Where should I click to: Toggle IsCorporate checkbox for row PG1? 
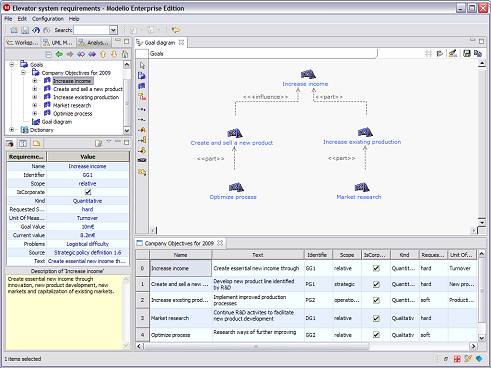point(376,284)
